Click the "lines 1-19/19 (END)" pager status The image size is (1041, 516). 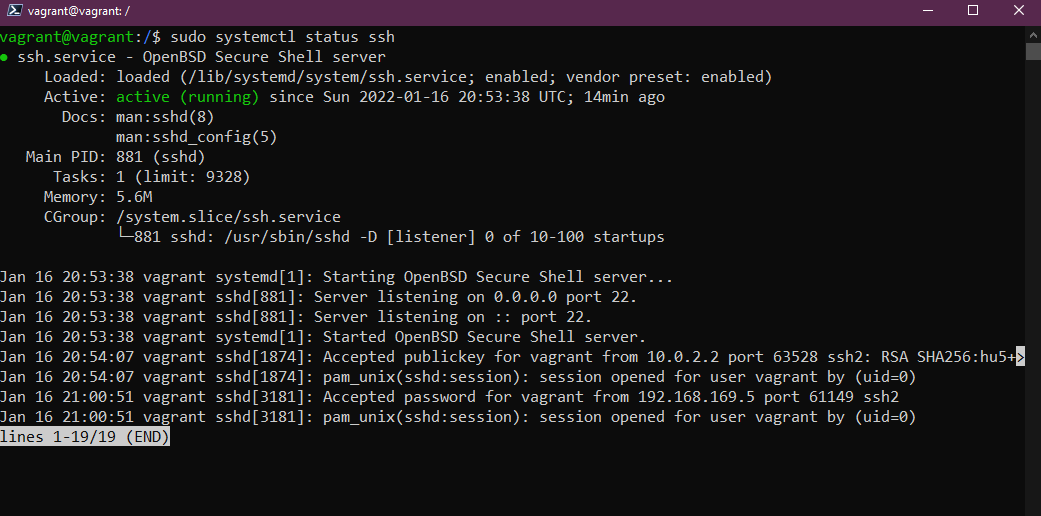click(85, 437)
